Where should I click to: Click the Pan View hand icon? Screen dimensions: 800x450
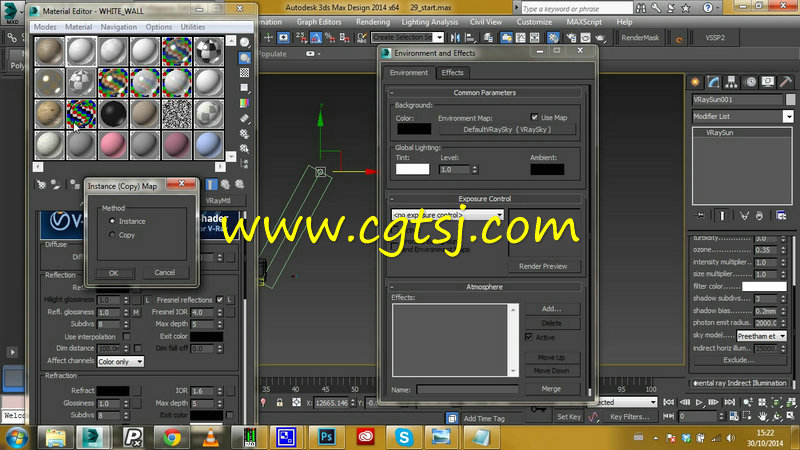click(x=762, y=416)
